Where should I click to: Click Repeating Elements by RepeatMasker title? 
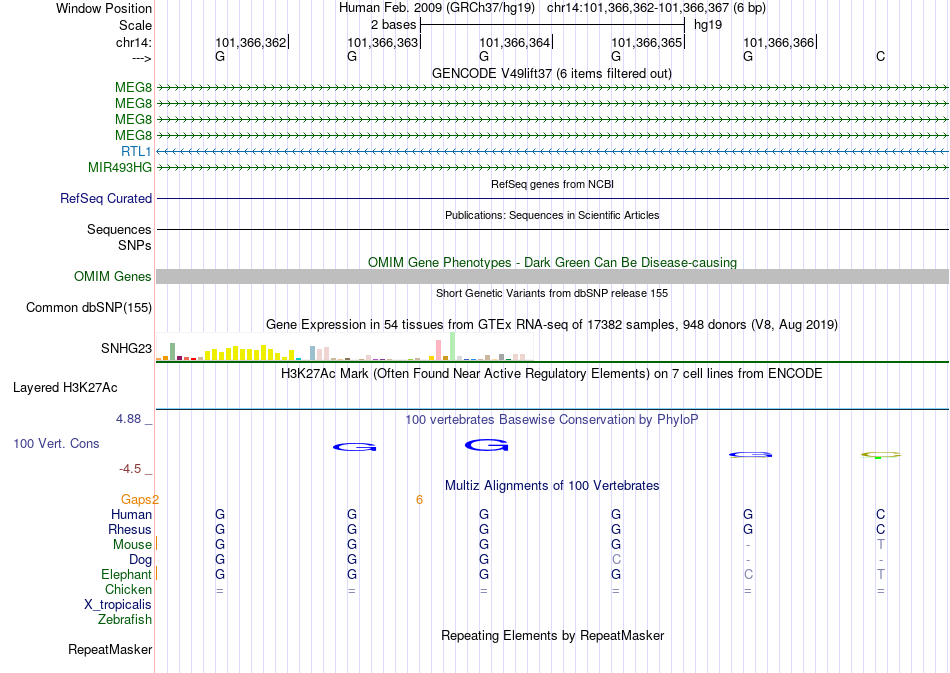click(552, 635)
